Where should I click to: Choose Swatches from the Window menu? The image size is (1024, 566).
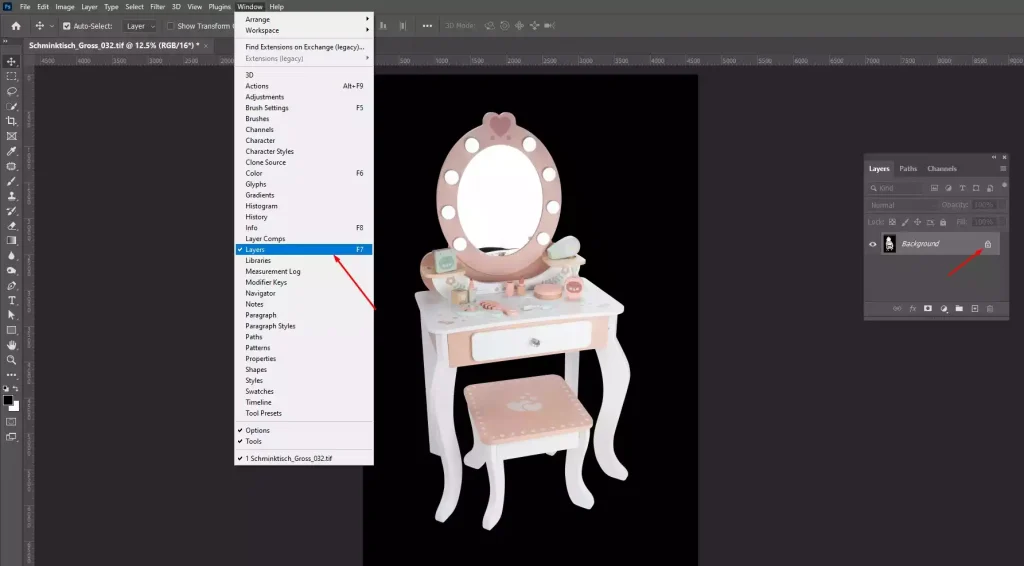click(x=304, y=391)
